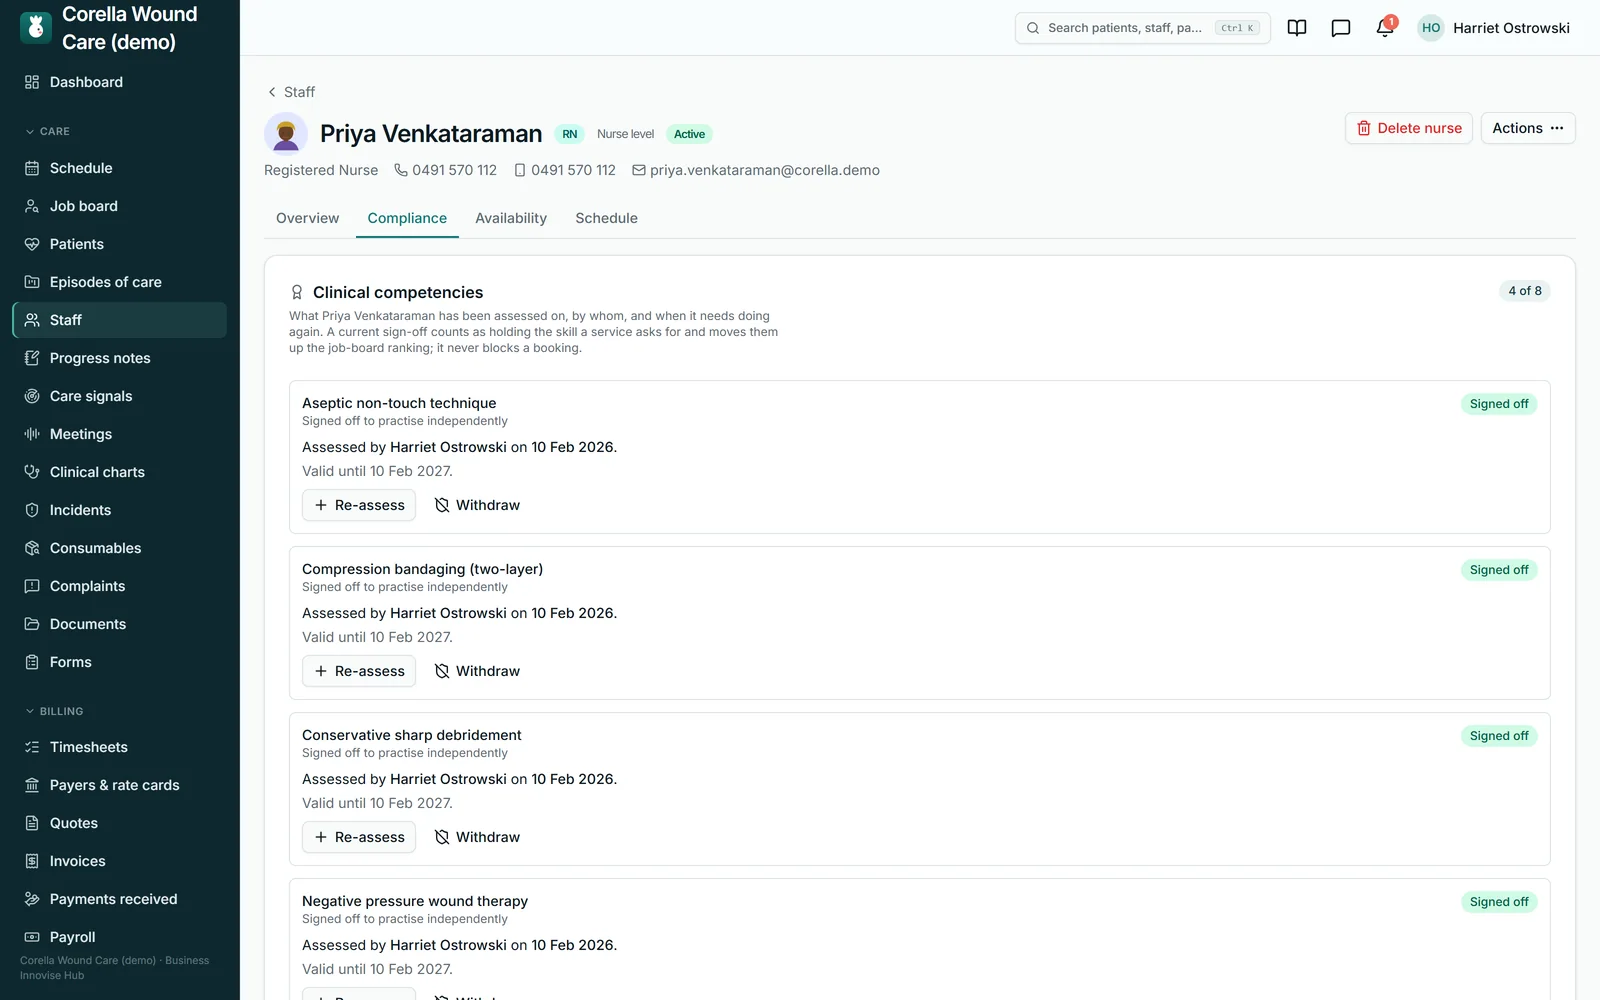Image resolution: width=1600 pixels, height=1000 pixels.
Task: Click the '4 of 8' competency count
Action: 1525,291
